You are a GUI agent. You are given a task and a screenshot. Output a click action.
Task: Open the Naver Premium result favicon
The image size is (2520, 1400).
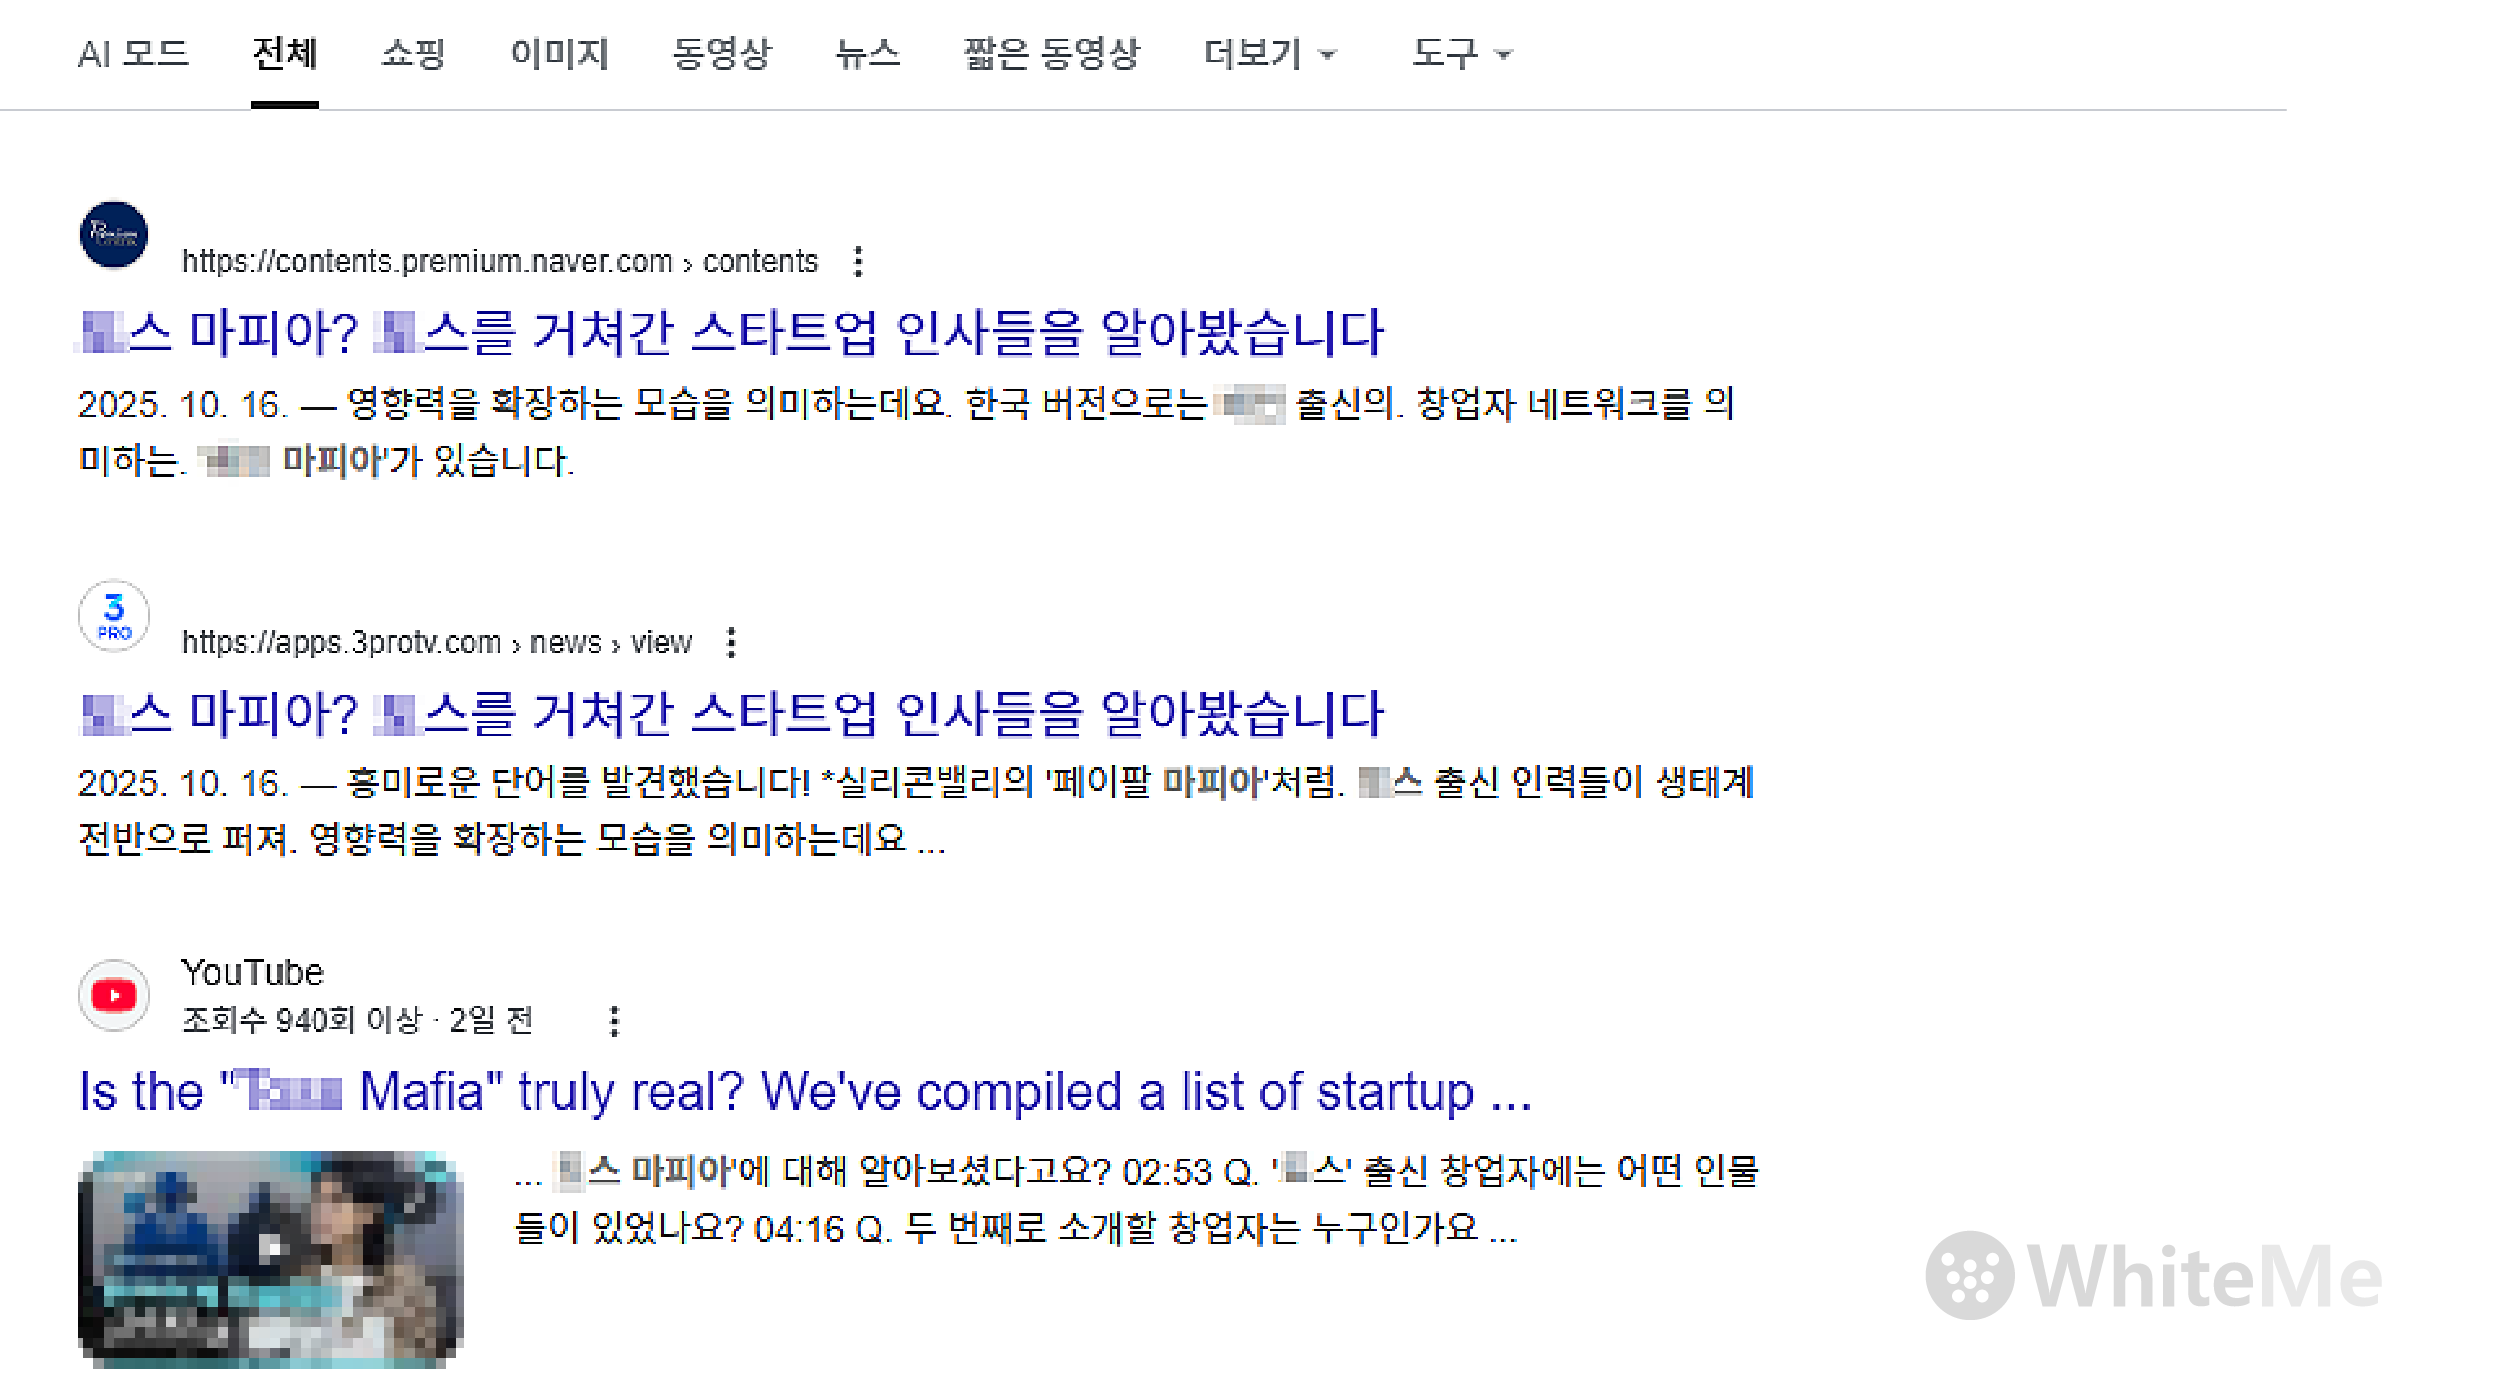pyautogui.click(x=114, y=236)
